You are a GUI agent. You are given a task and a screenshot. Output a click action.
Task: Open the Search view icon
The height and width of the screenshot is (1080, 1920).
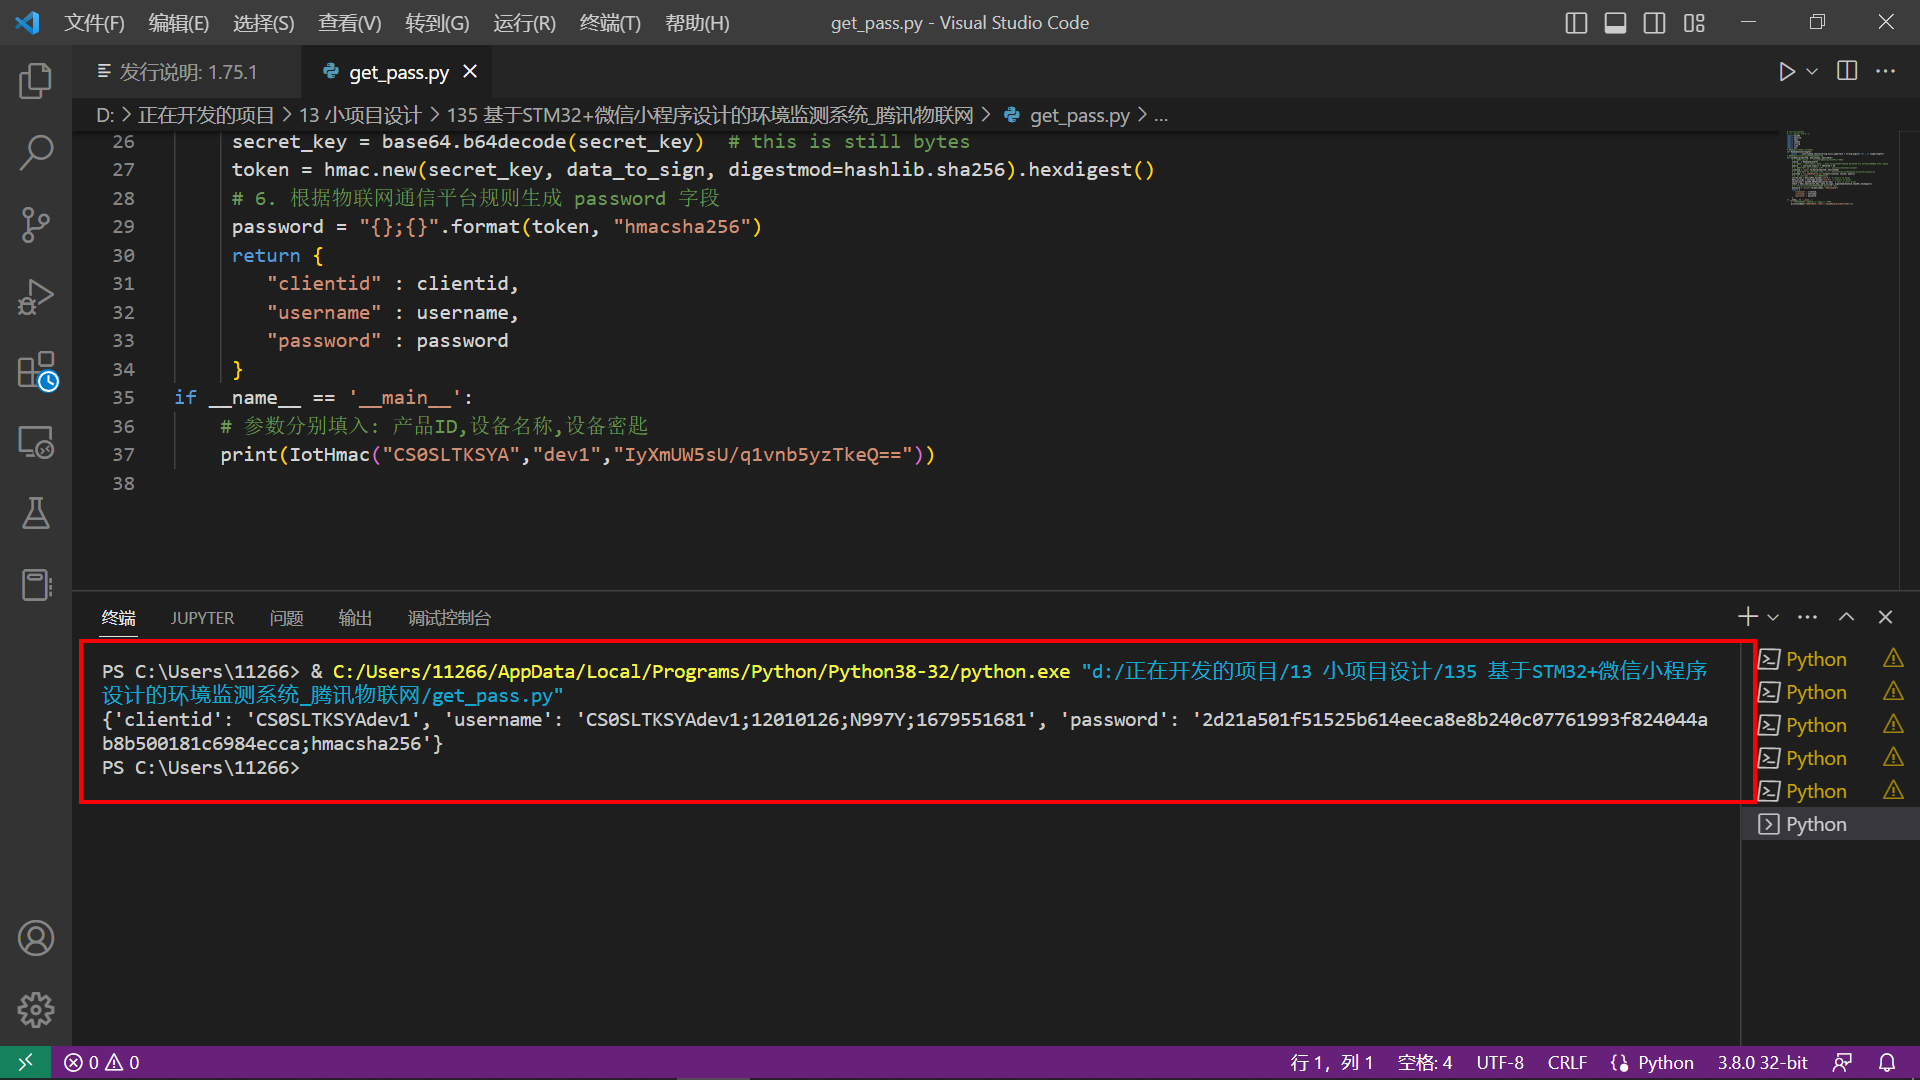click(36, 153)
